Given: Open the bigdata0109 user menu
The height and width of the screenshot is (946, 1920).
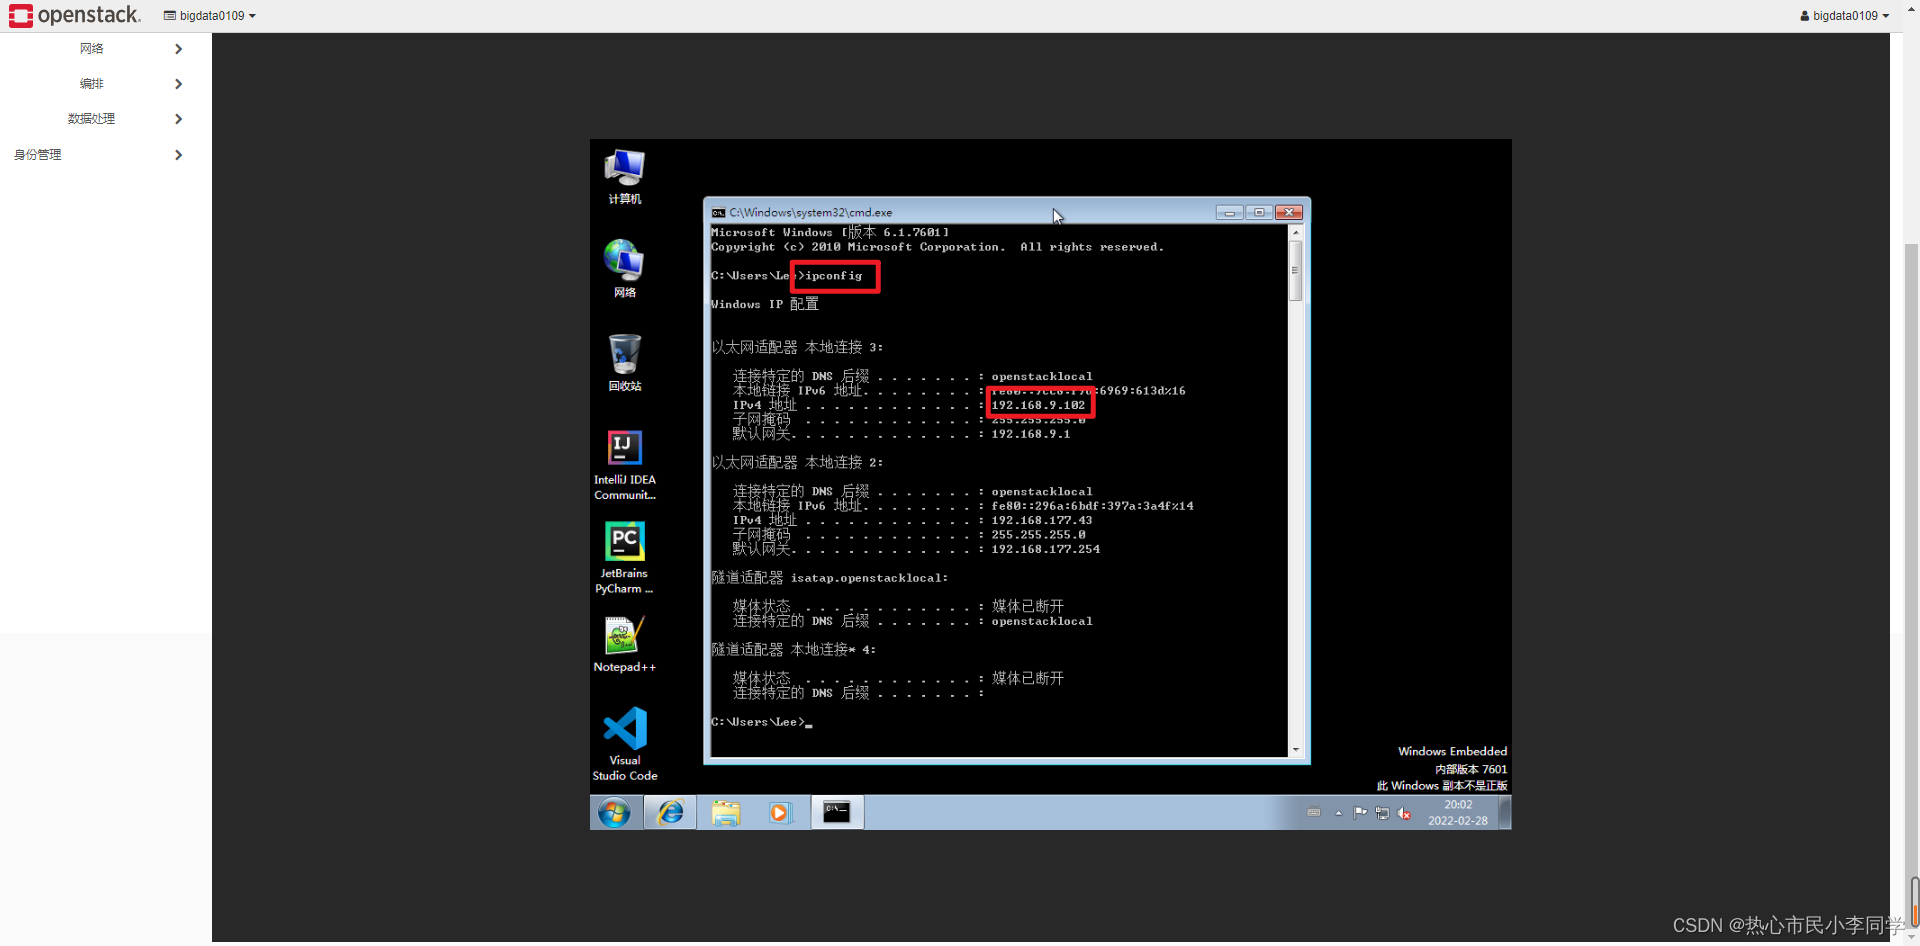Looking at the screenshot, I should click(1844, 16).
